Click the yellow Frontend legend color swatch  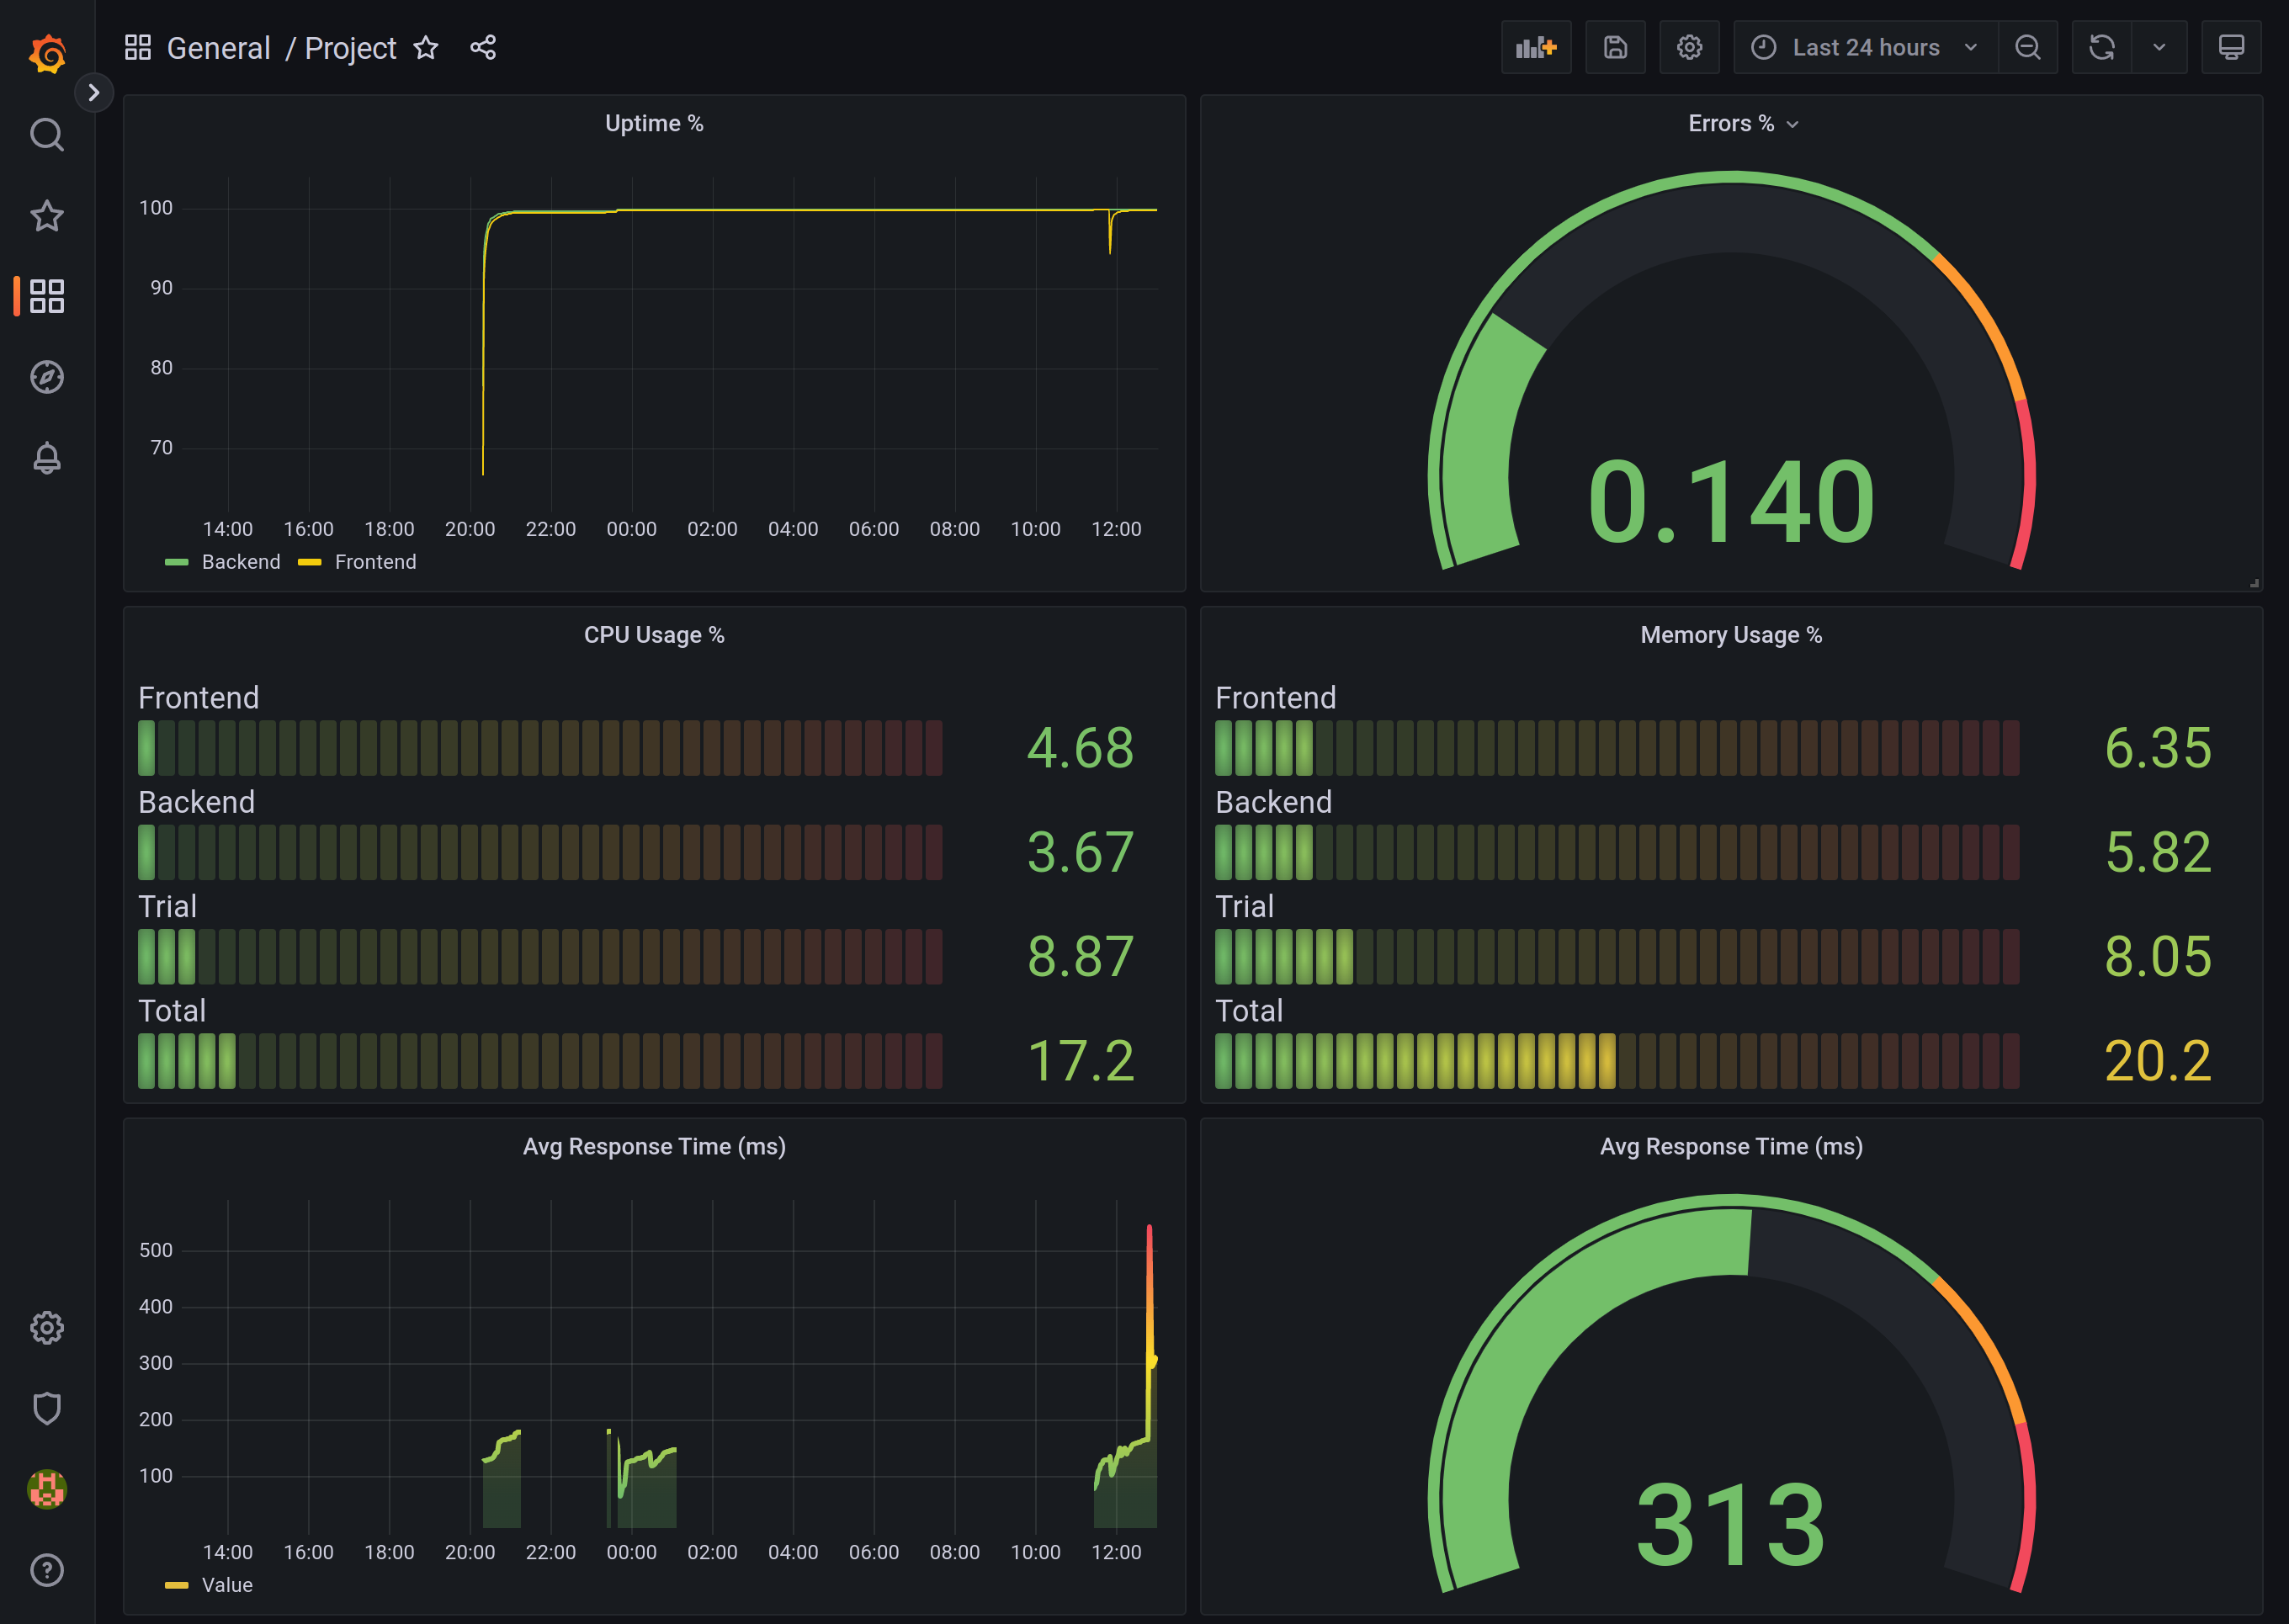(x=309, y=562)
